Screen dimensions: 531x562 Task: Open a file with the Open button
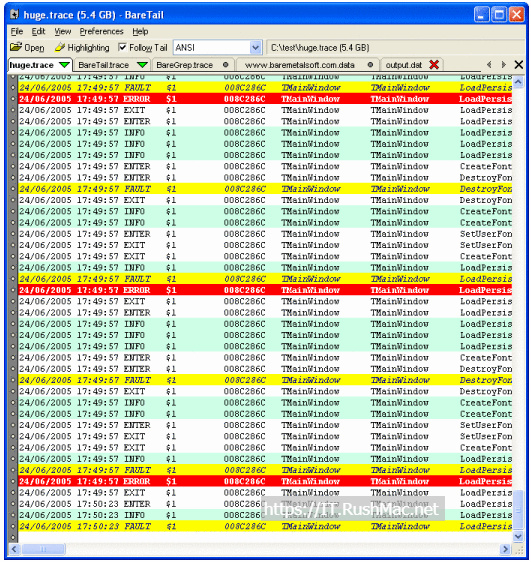[27, 48]
